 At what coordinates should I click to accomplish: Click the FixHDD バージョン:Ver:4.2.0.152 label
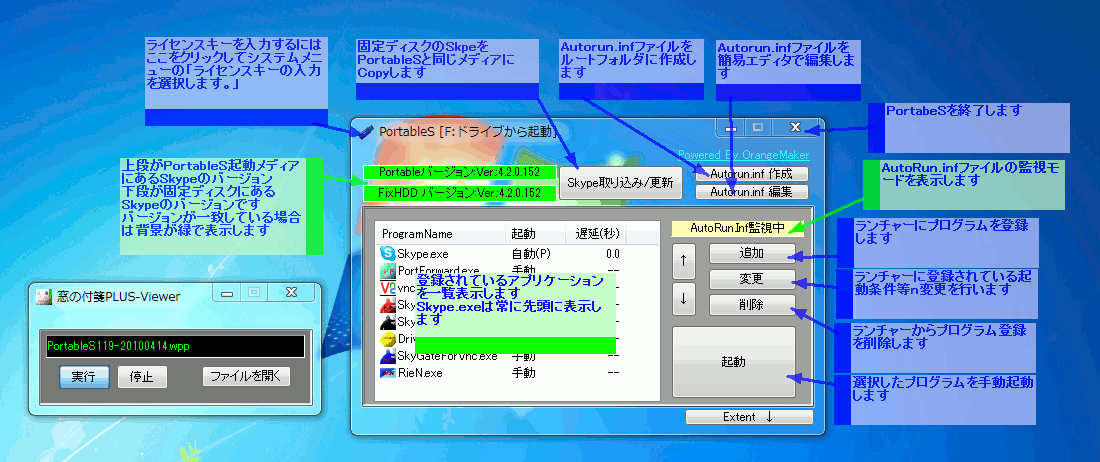click(x=460, y=193)
